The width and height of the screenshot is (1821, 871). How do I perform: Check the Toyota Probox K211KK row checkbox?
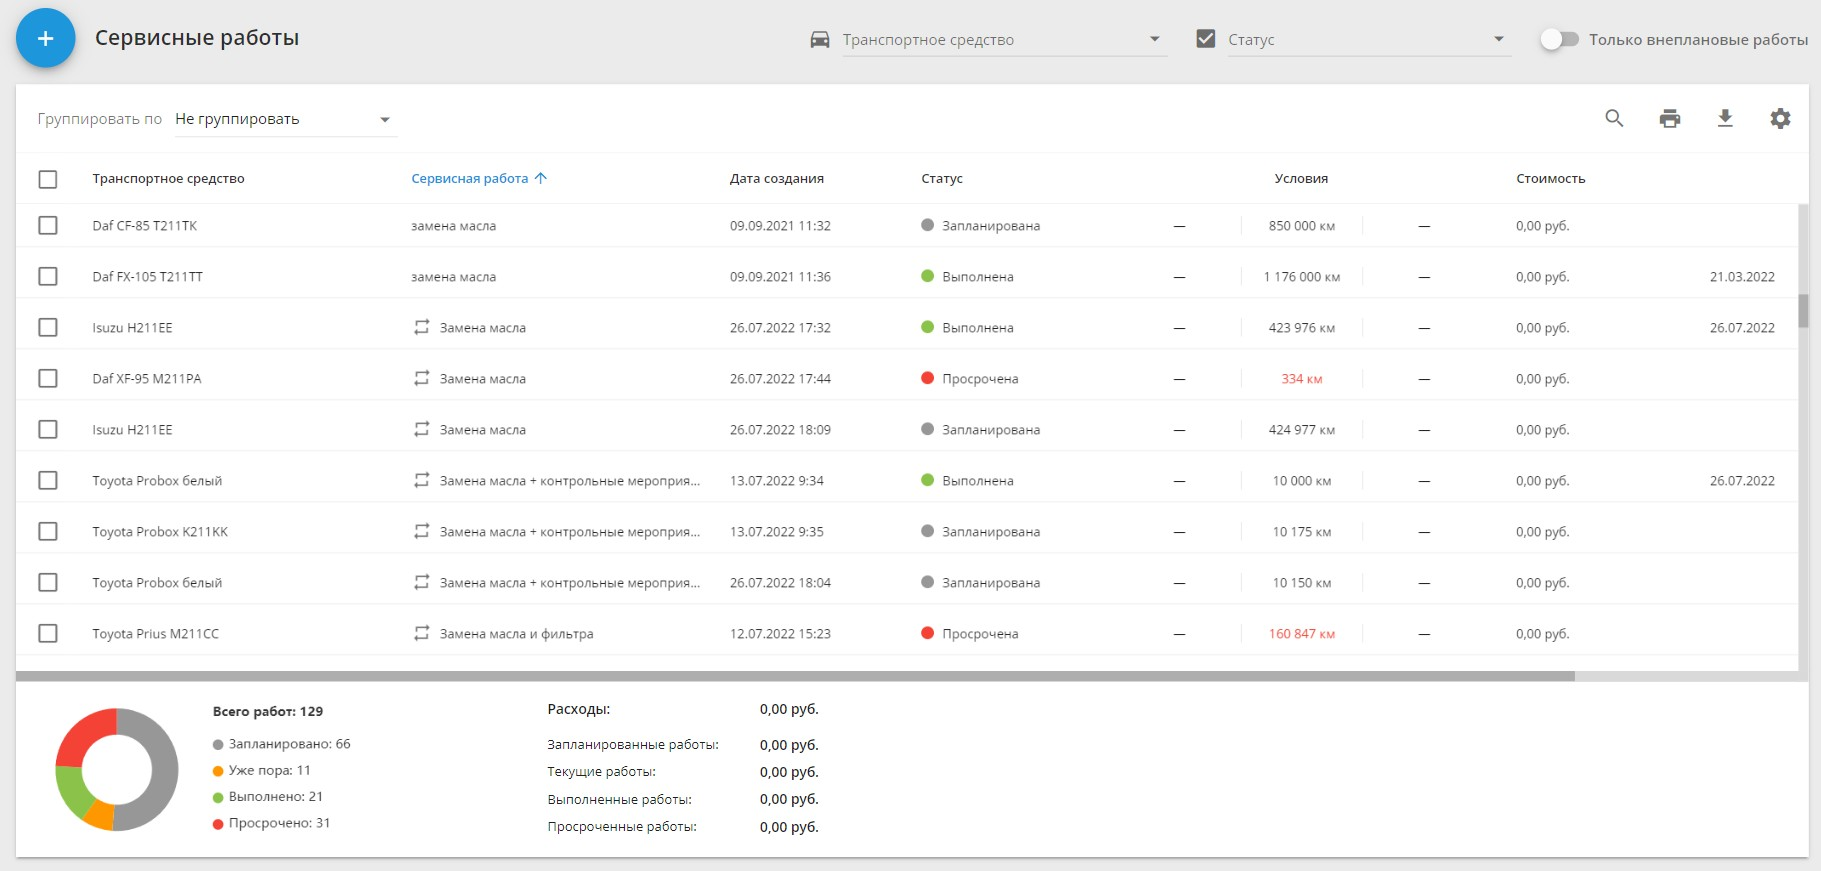(x=48, y=531)
